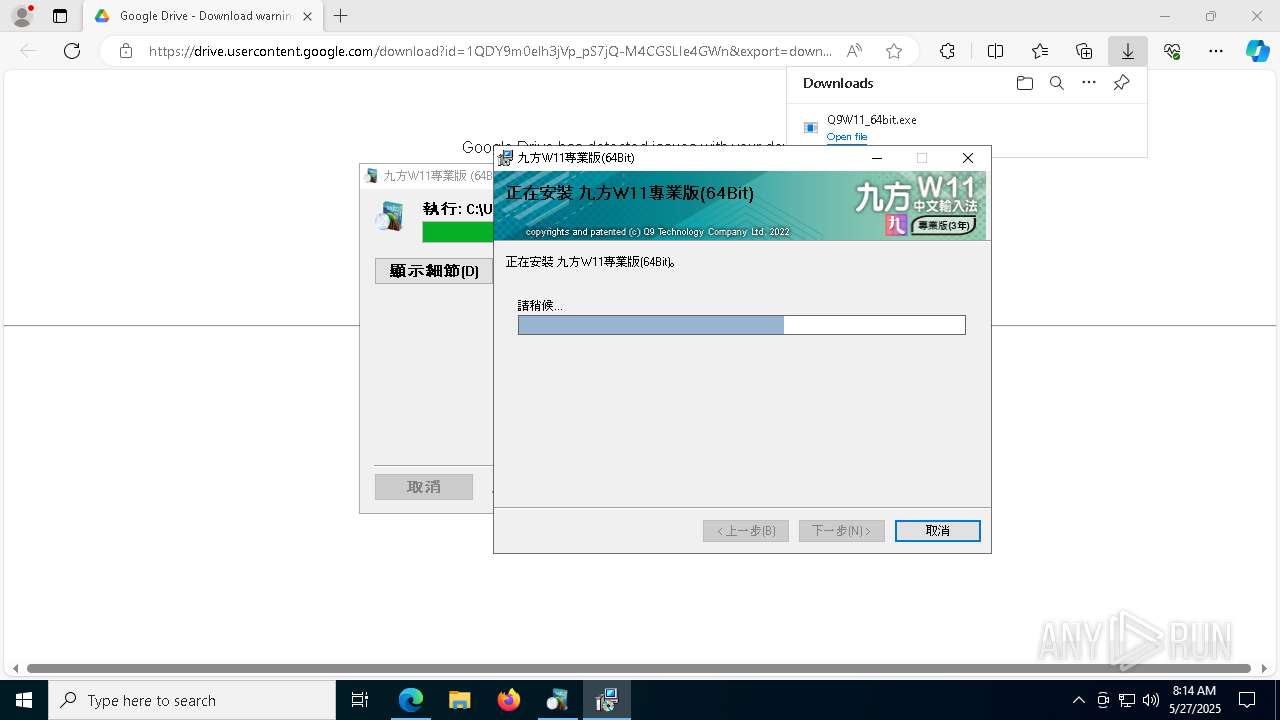Click the disabled 上一步(B) button

pyautogui.click(x=746, y=531)
